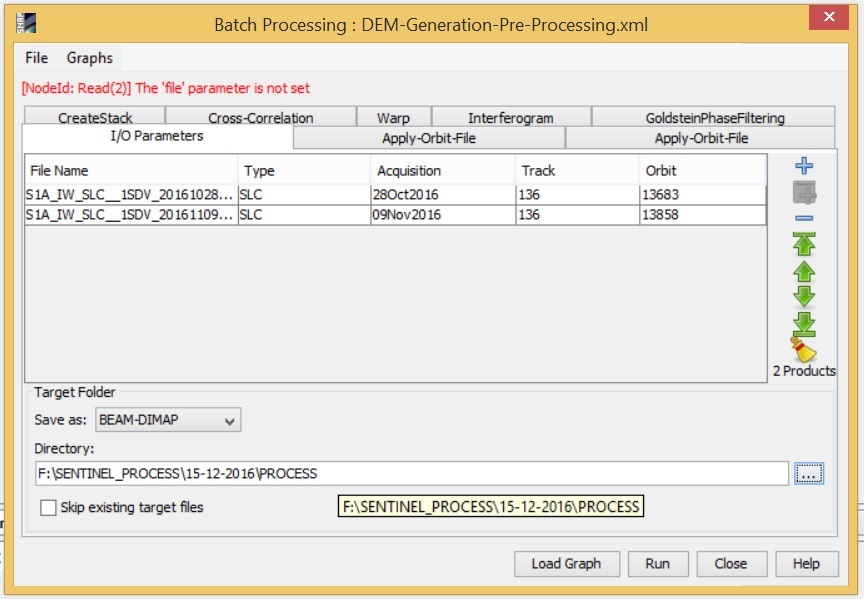
Task: Open the Cross-Correlation tab
Action: (260, 118)
